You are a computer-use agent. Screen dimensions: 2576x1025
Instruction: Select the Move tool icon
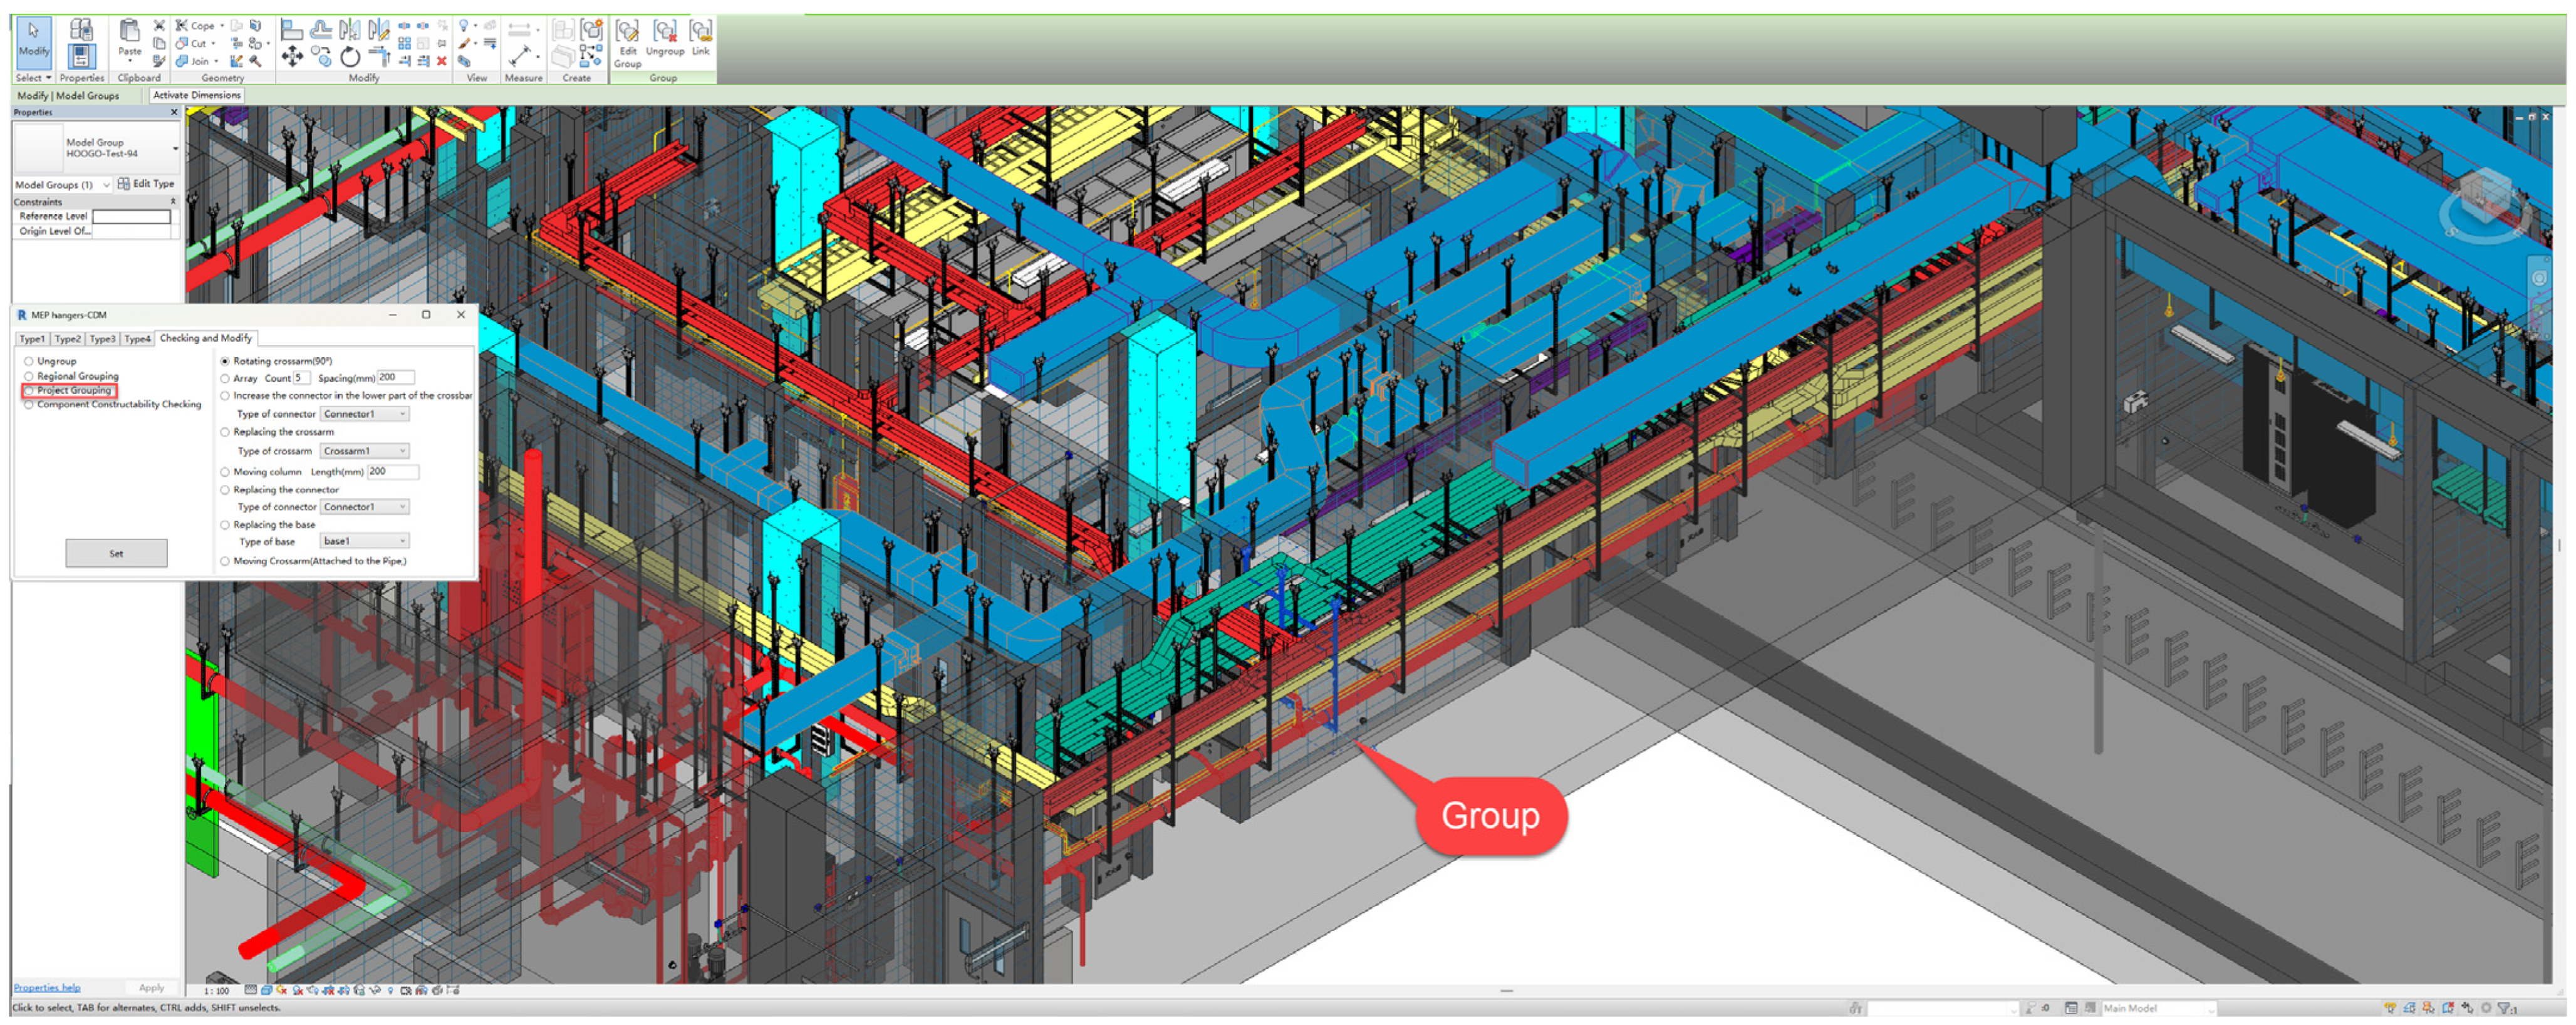[292, 57]
